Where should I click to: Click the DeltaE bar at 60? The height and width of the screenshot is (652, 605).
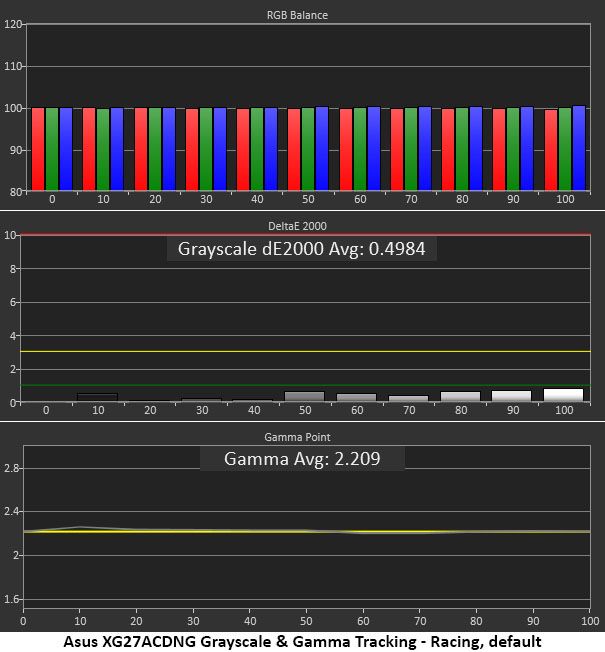tap(357, 398)
